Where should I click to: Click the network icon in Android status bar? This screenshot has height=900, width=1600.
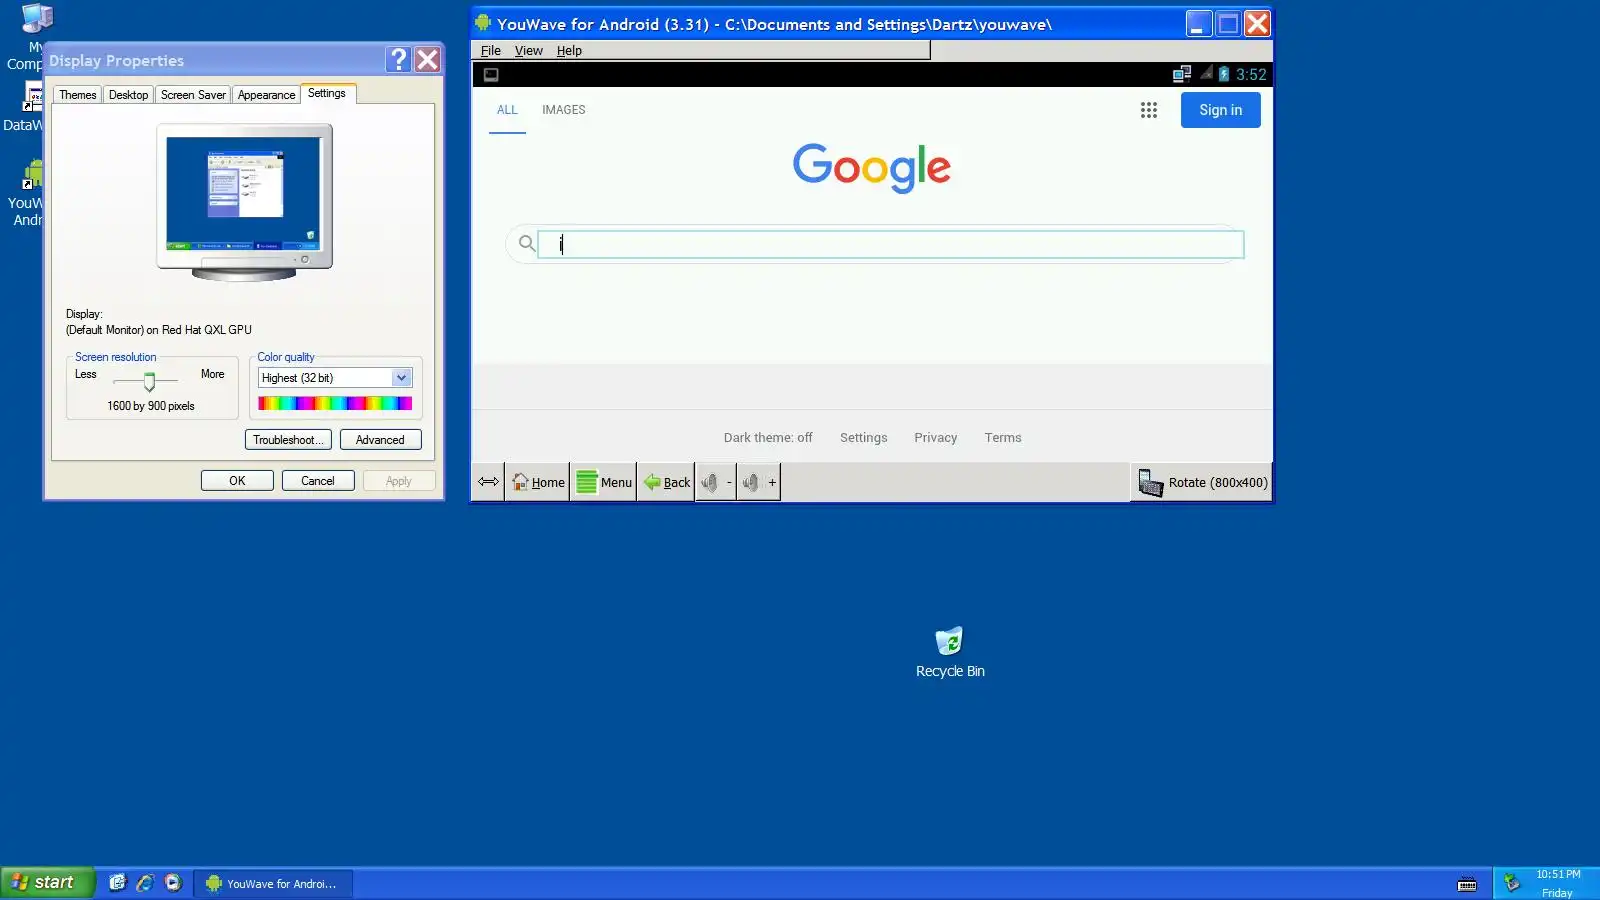pos(1182,74)
